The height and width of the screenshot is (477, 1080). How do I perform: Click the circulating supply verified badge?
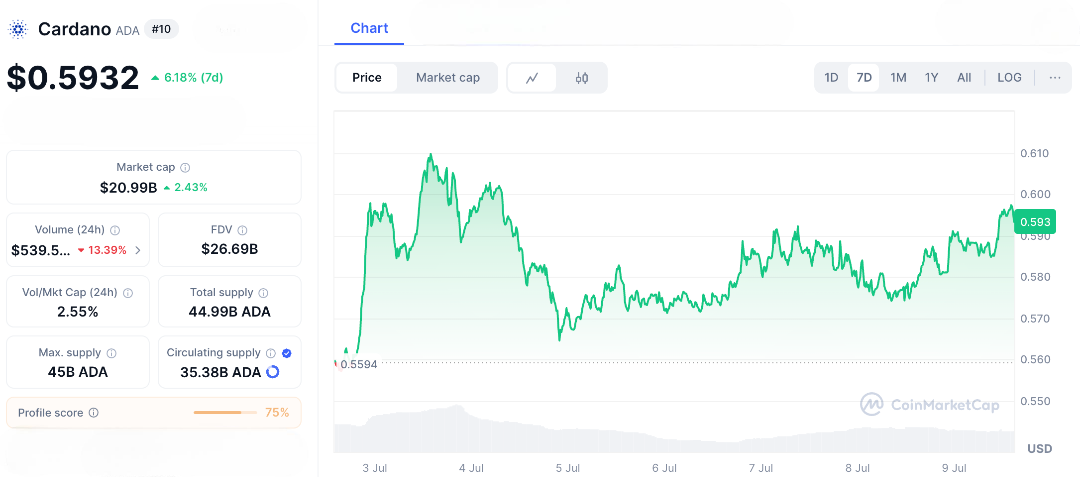point(287,353)
